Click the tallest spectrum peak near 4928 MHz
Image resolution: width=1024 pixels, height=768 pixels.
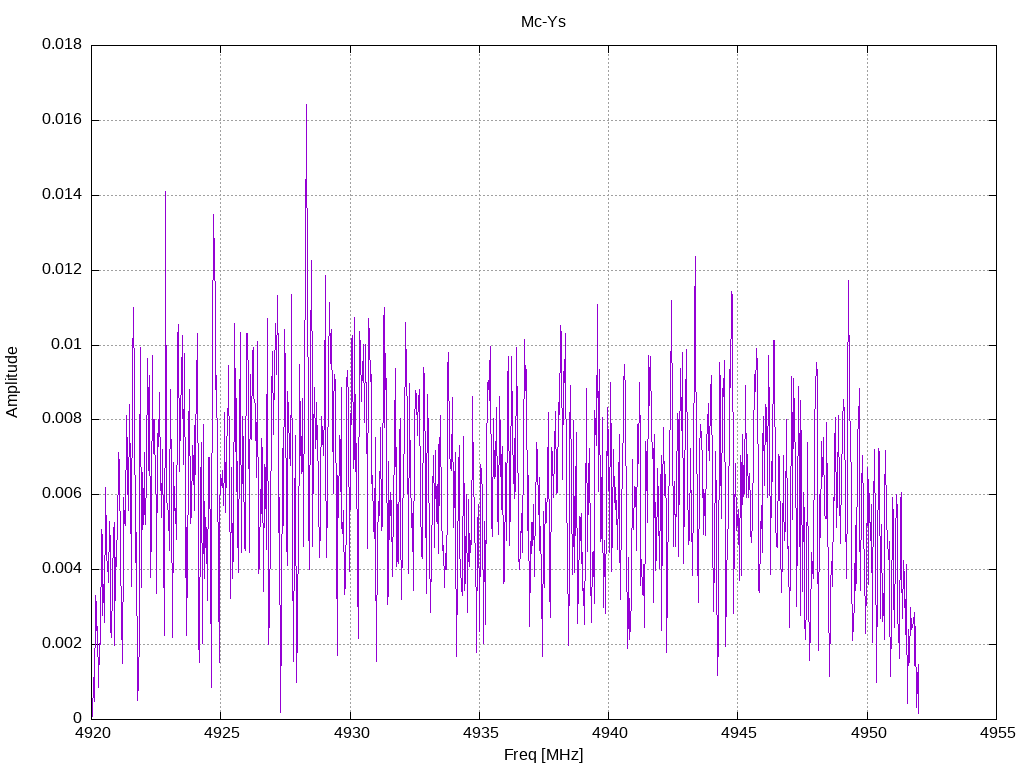point(306,106)
